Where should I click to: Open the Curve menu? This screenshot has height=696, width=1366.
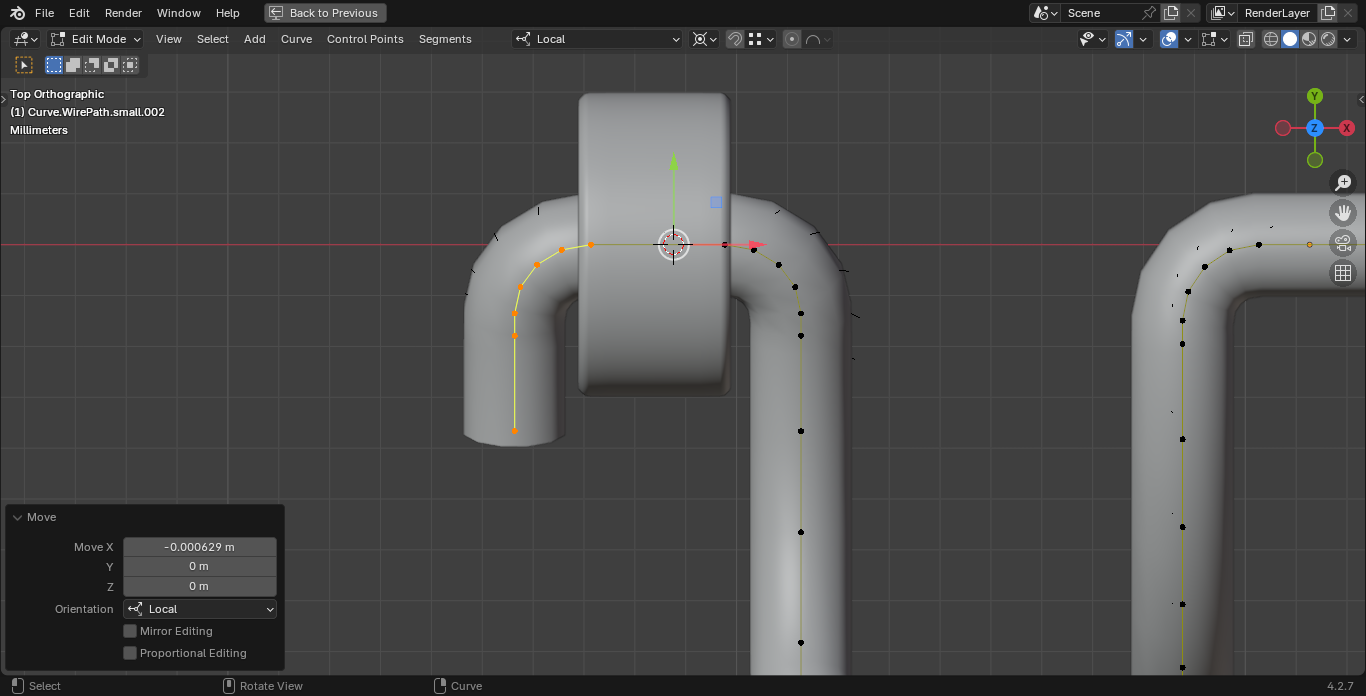(296, 39)
